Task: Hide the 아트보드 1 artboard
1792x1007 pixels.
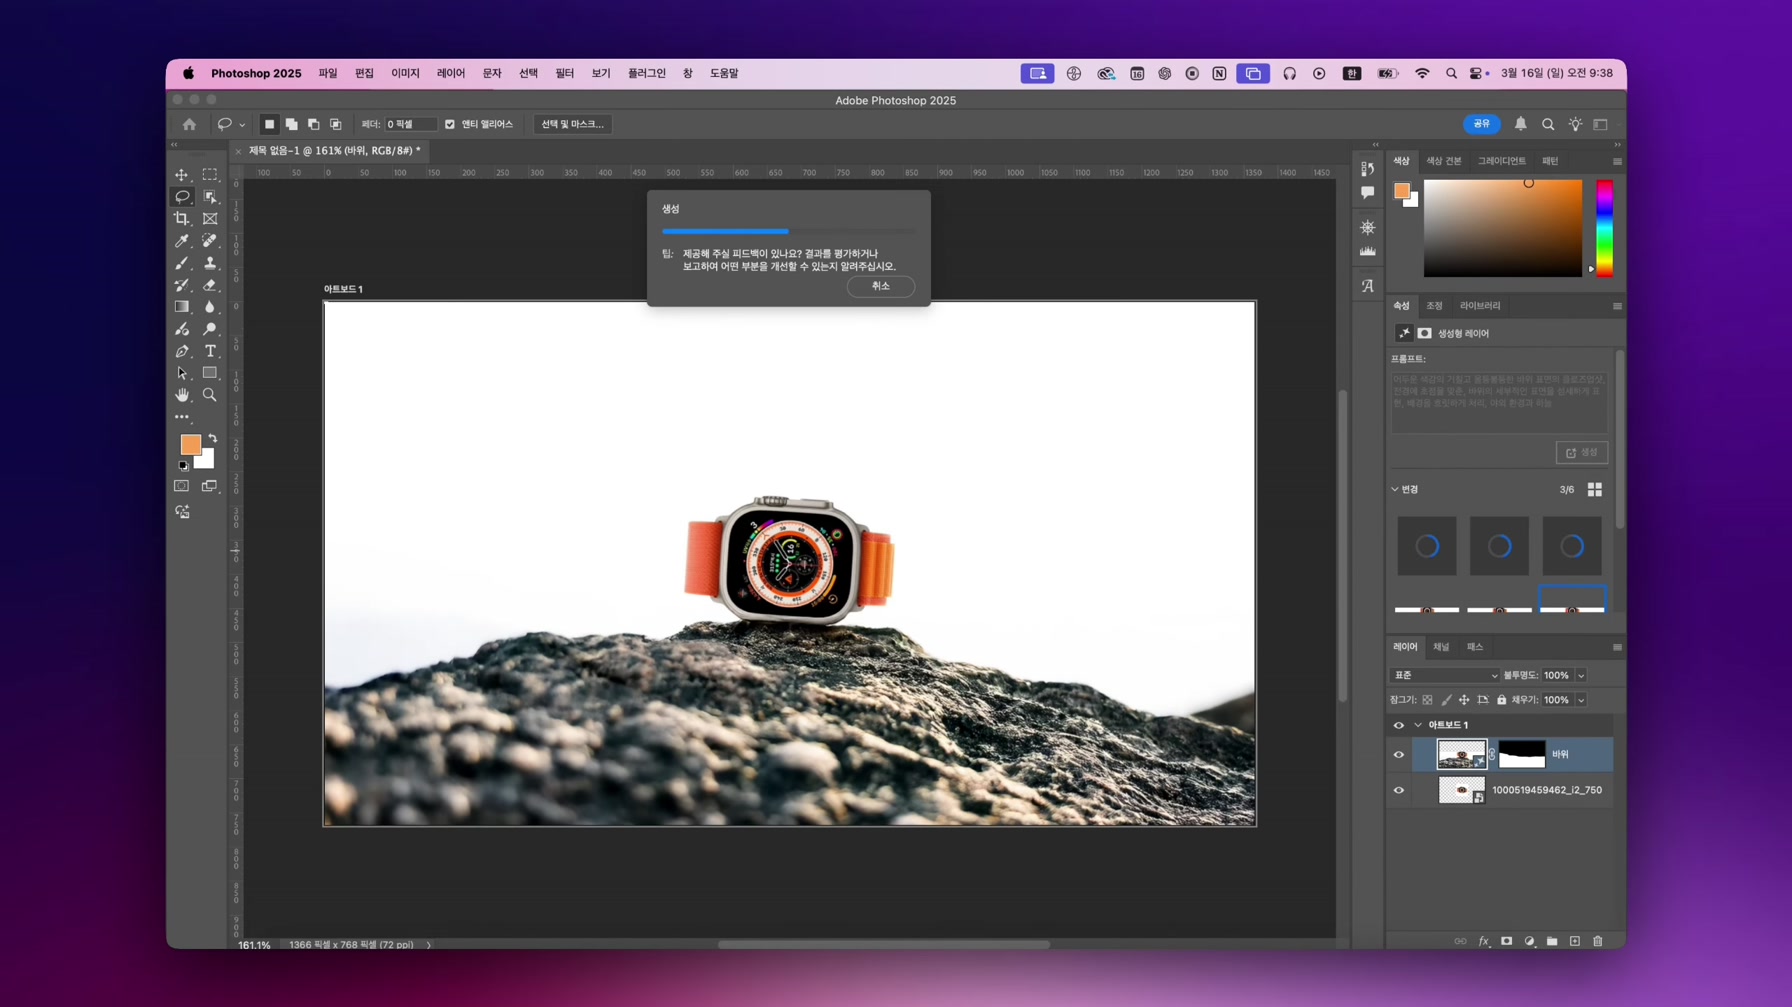Action: click(1398, 725)
